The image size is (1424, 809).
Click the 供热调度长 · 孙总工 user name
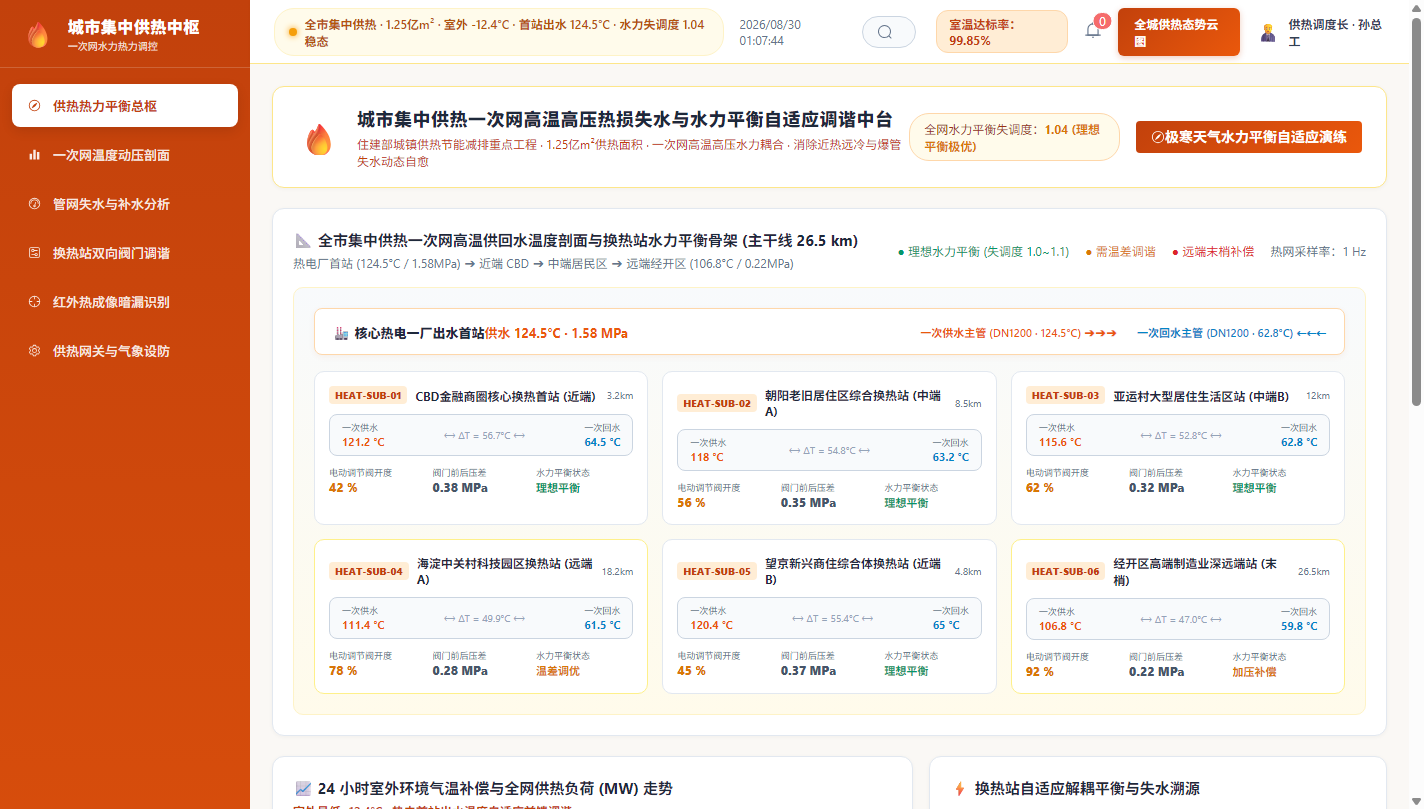[x=1335, y=32]
